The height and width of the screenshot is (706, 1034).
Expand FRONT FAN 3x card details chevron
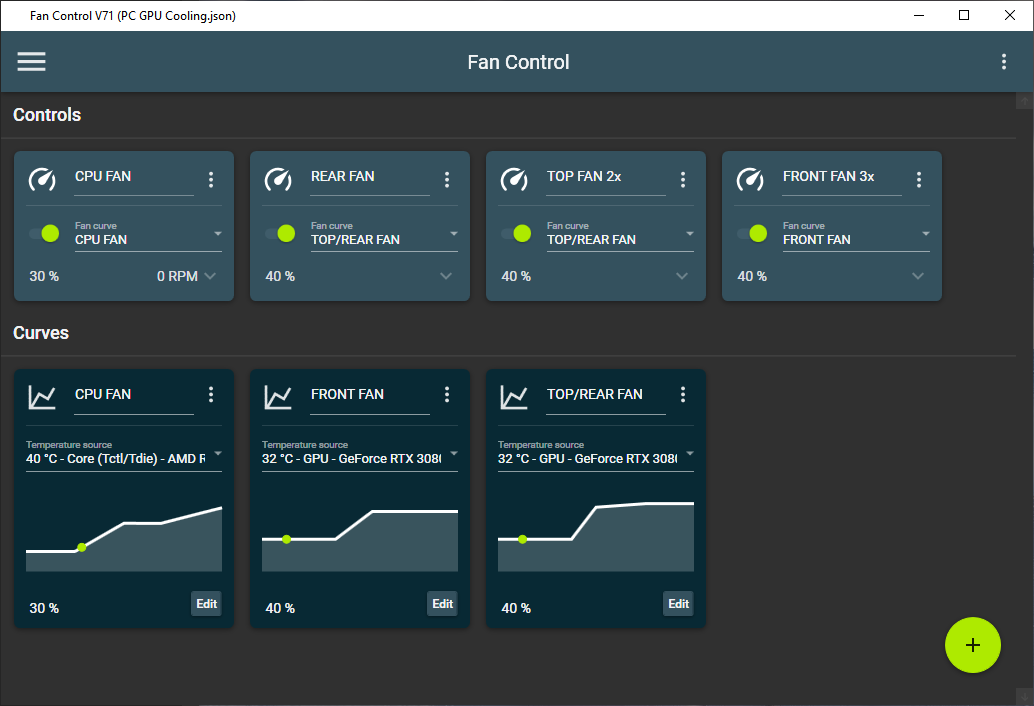click(919, 276)
